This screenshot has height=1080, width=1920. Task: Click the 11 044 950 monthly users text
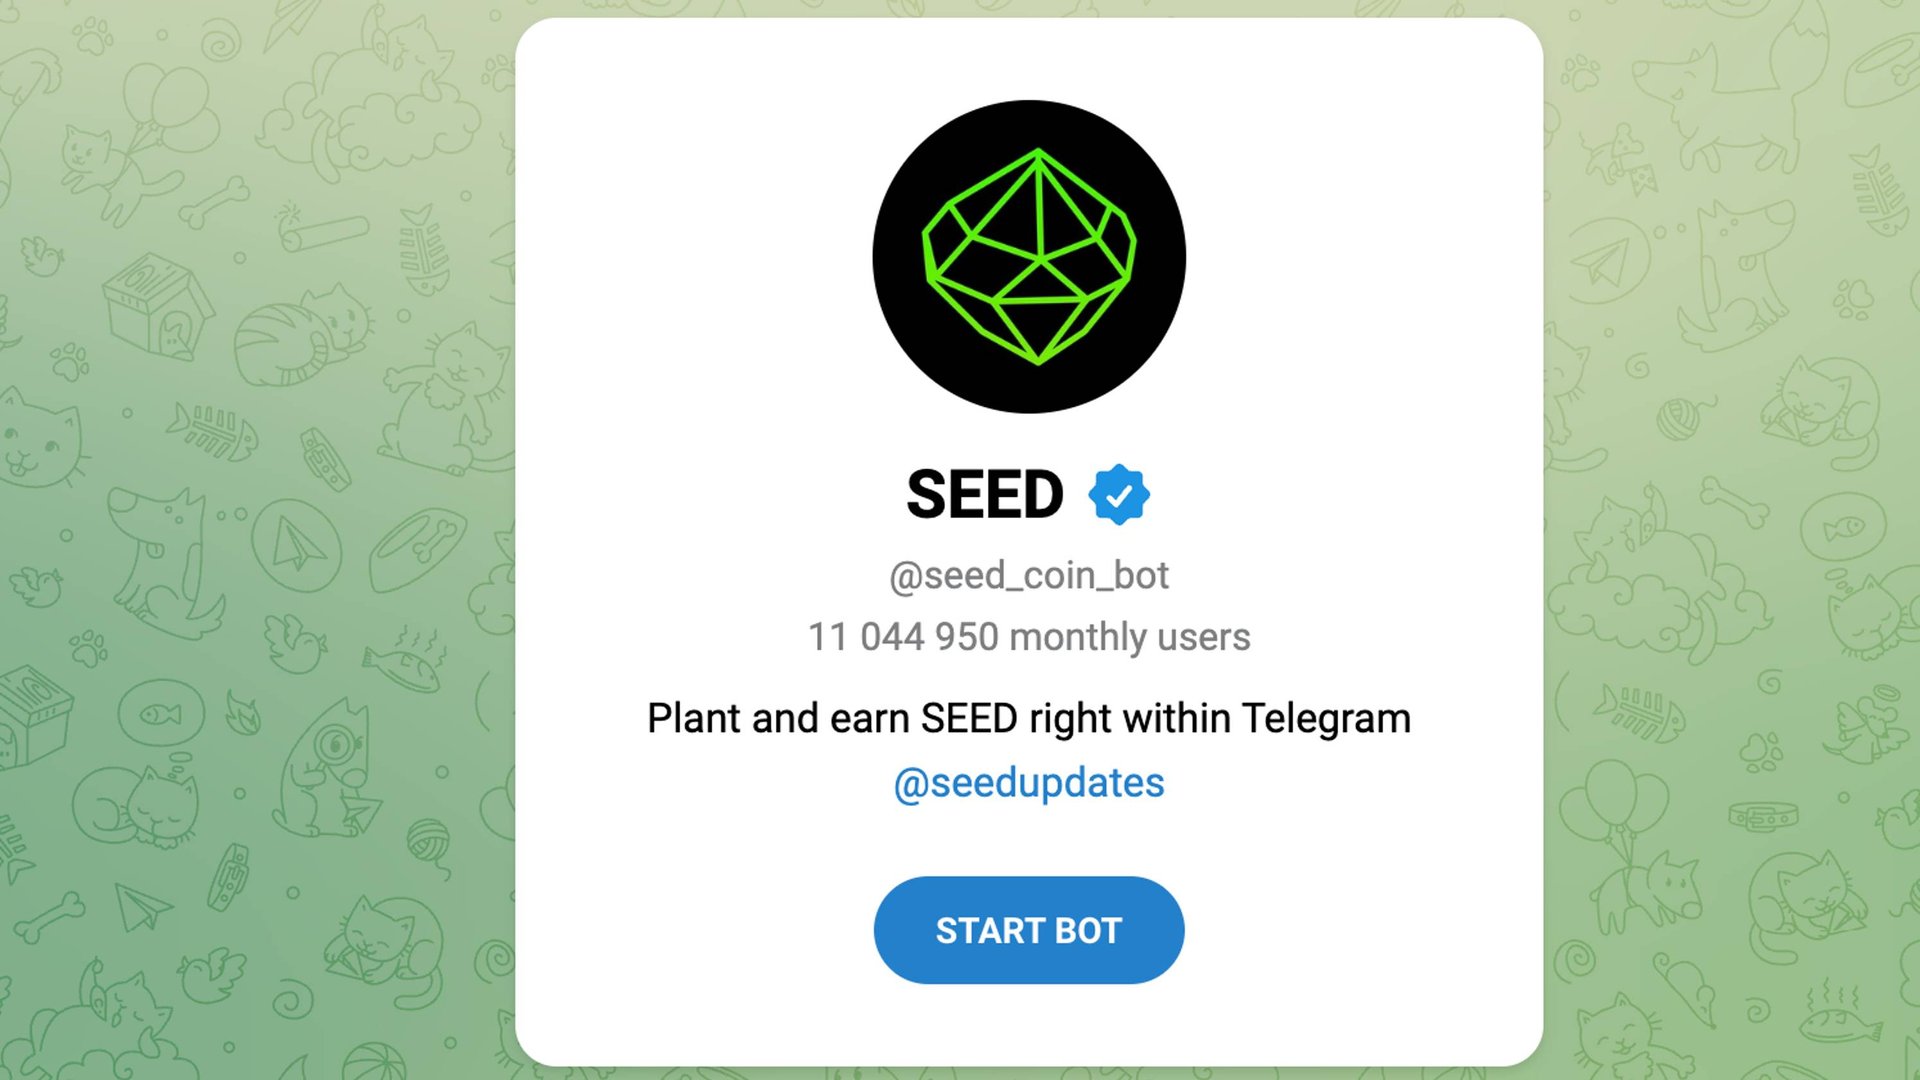1029,637
